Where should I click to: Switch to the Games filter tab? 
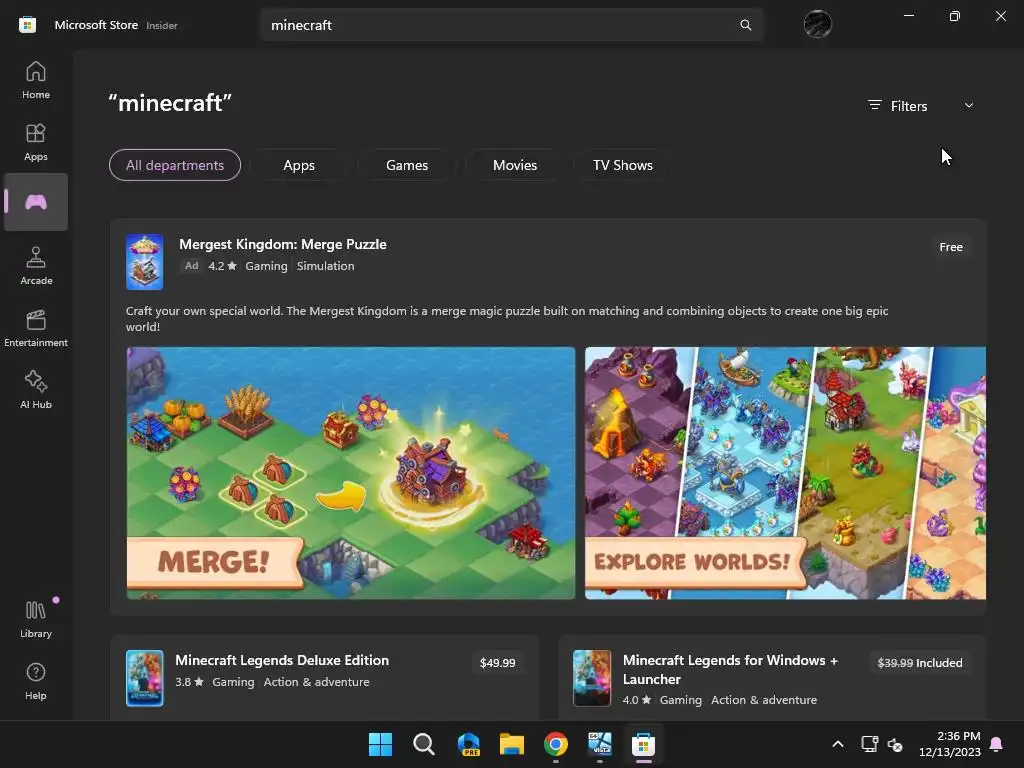tap(407, 165)
